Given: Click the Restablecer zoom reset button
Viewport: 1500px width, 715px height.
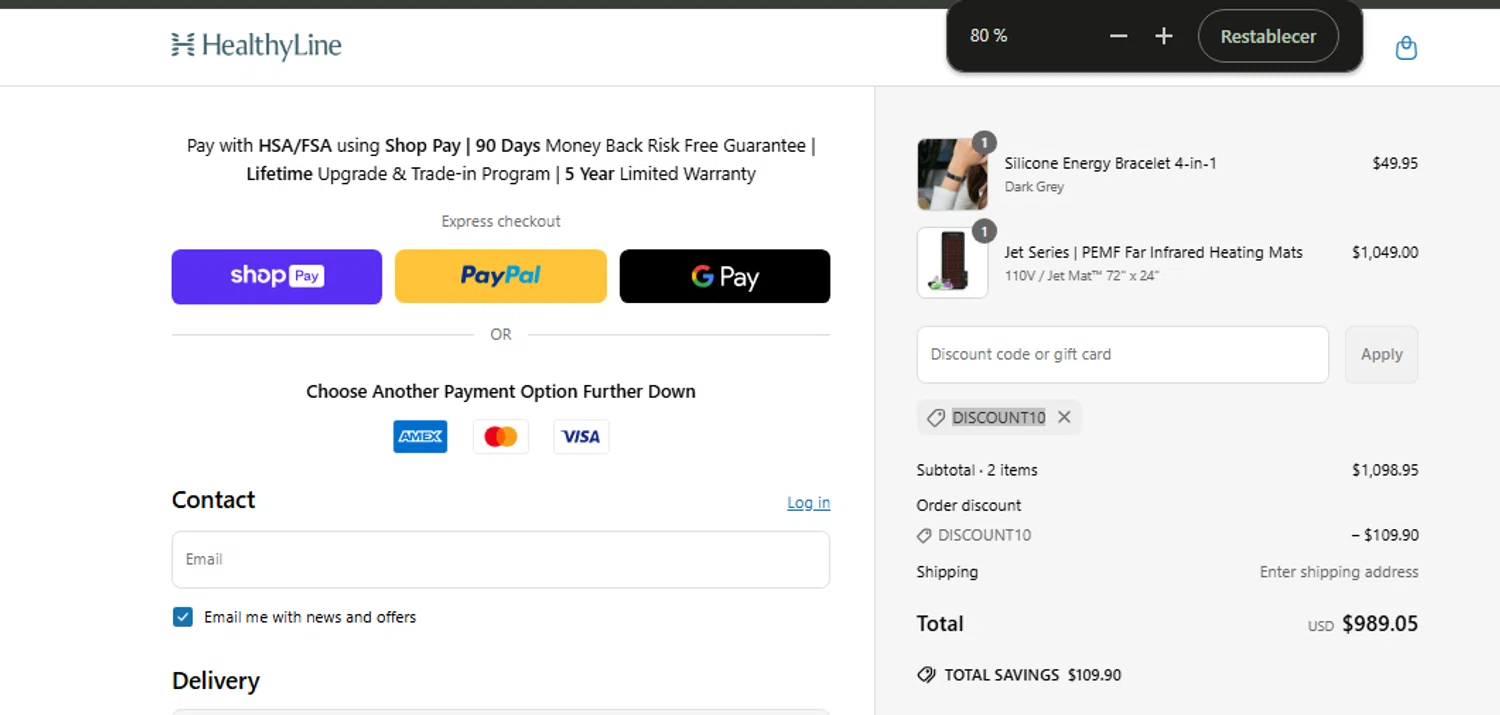Looking at the screenshot, I should [x=1268, y=36].
